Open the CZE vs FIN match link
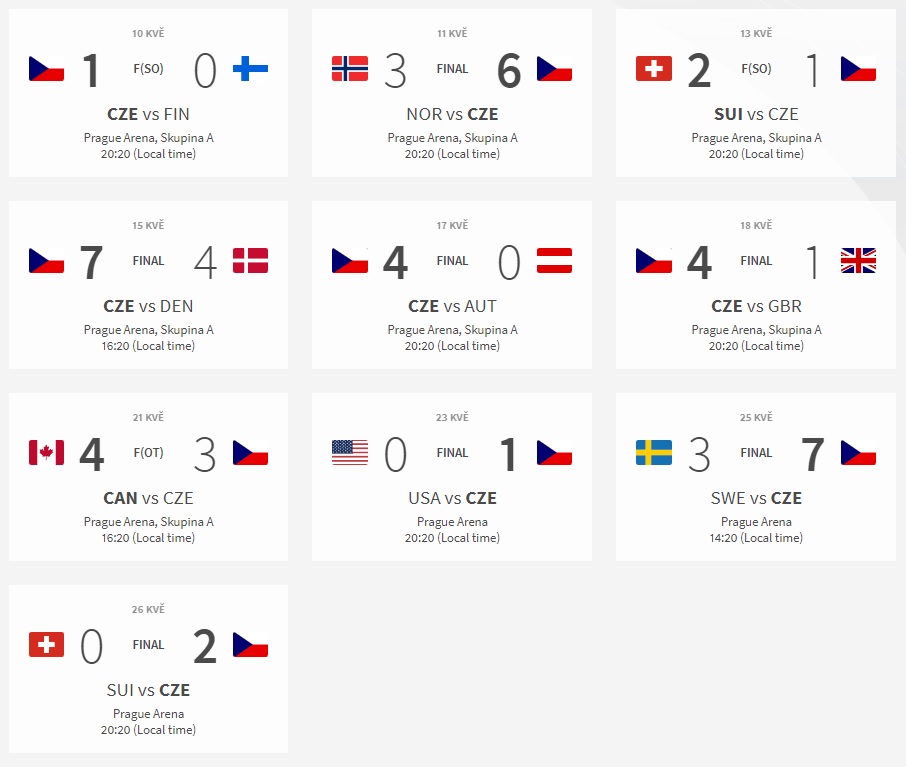This screenshot has height=767, width=906. click(x=148, y=114)
